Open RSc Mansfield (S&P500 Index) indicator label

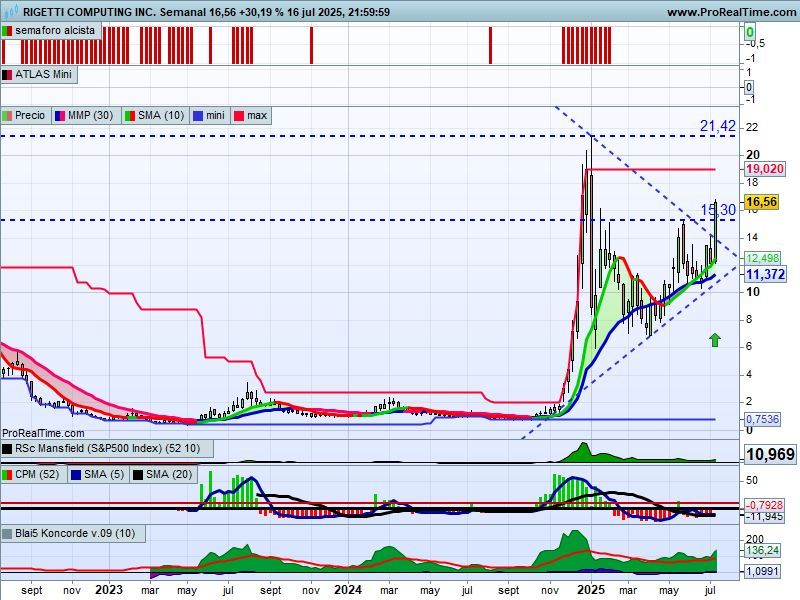click(107, 449)
